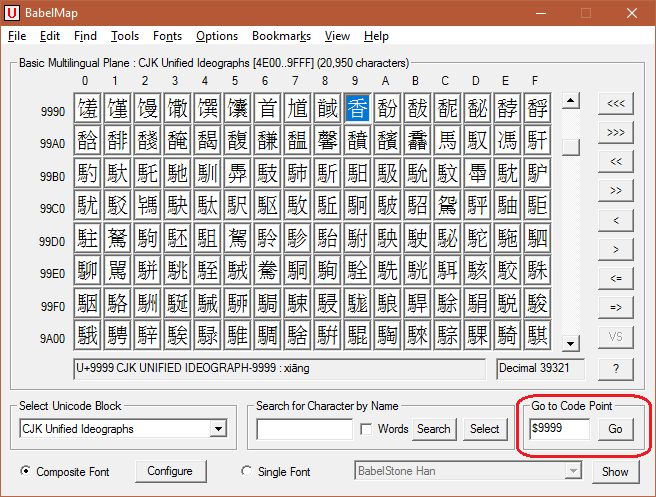Select the 駭 character in row 99E0
Screen dimensions: 656x497
(x=477, y=270)
